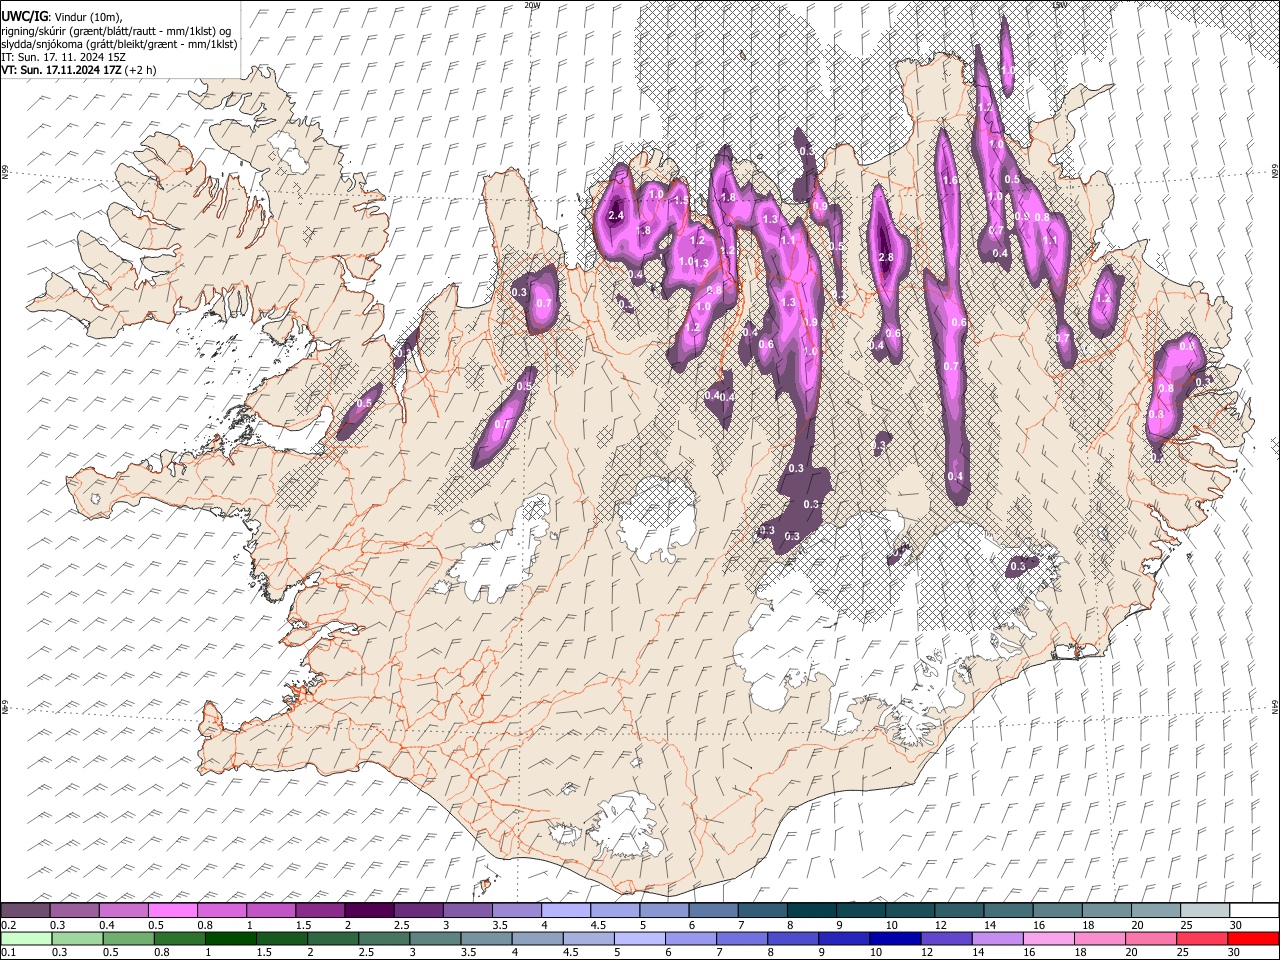This screenshot has width=1280, height=960.
Task: Pick the darkest purple swatch in the upper legend
Action: point(370,910)
